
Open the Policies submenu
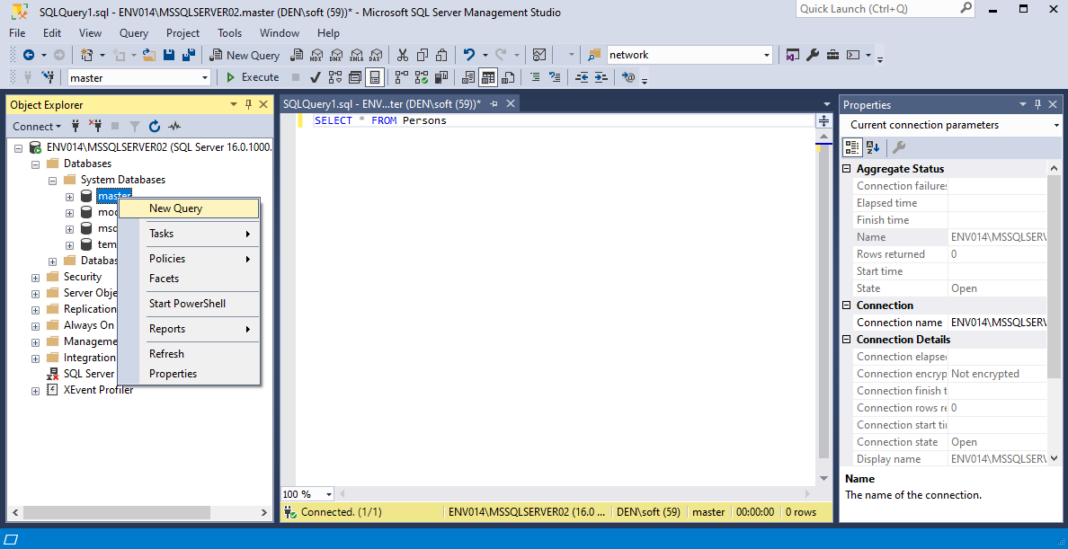[x=189, y=259]
